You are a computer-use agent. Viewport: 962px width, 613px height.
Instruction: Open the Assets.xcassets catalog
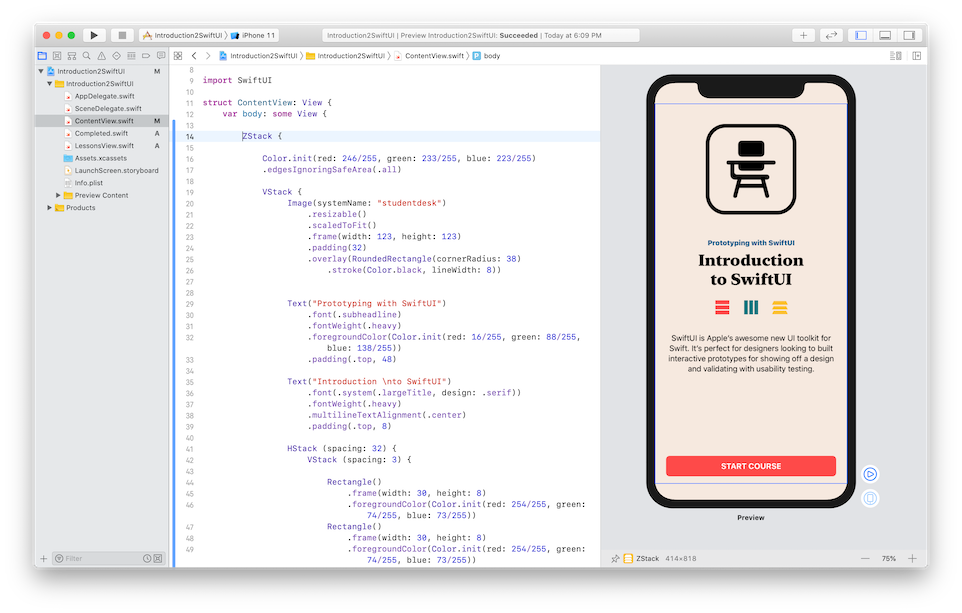click(x=101, y=158)
